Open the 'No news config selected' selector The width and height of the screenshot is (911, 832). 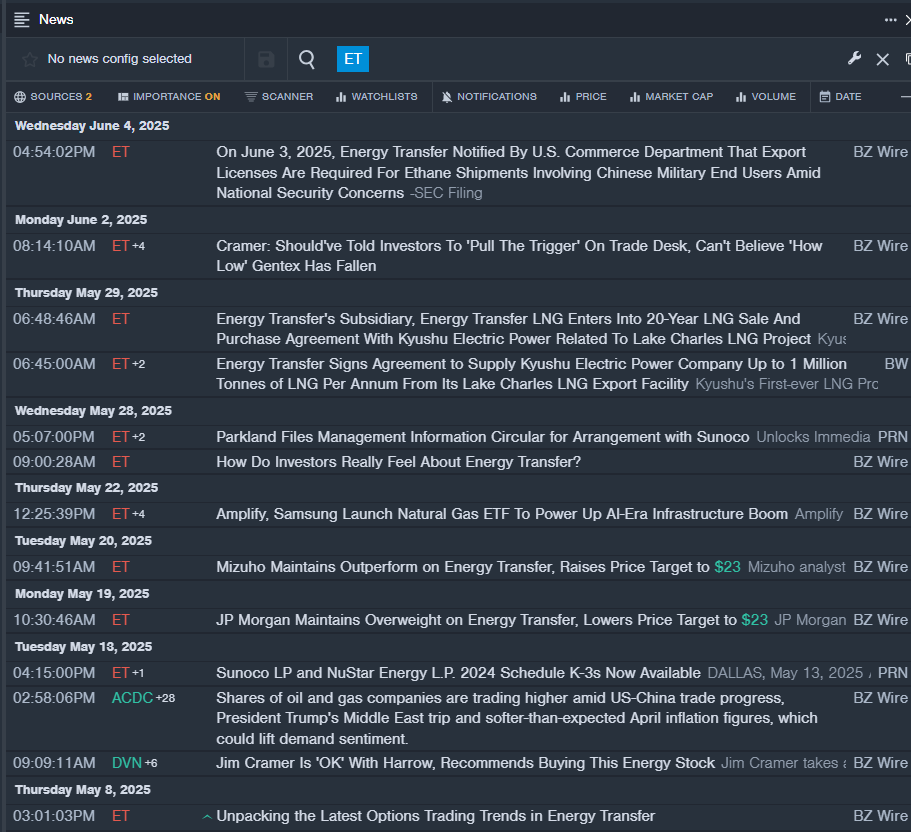120,59
